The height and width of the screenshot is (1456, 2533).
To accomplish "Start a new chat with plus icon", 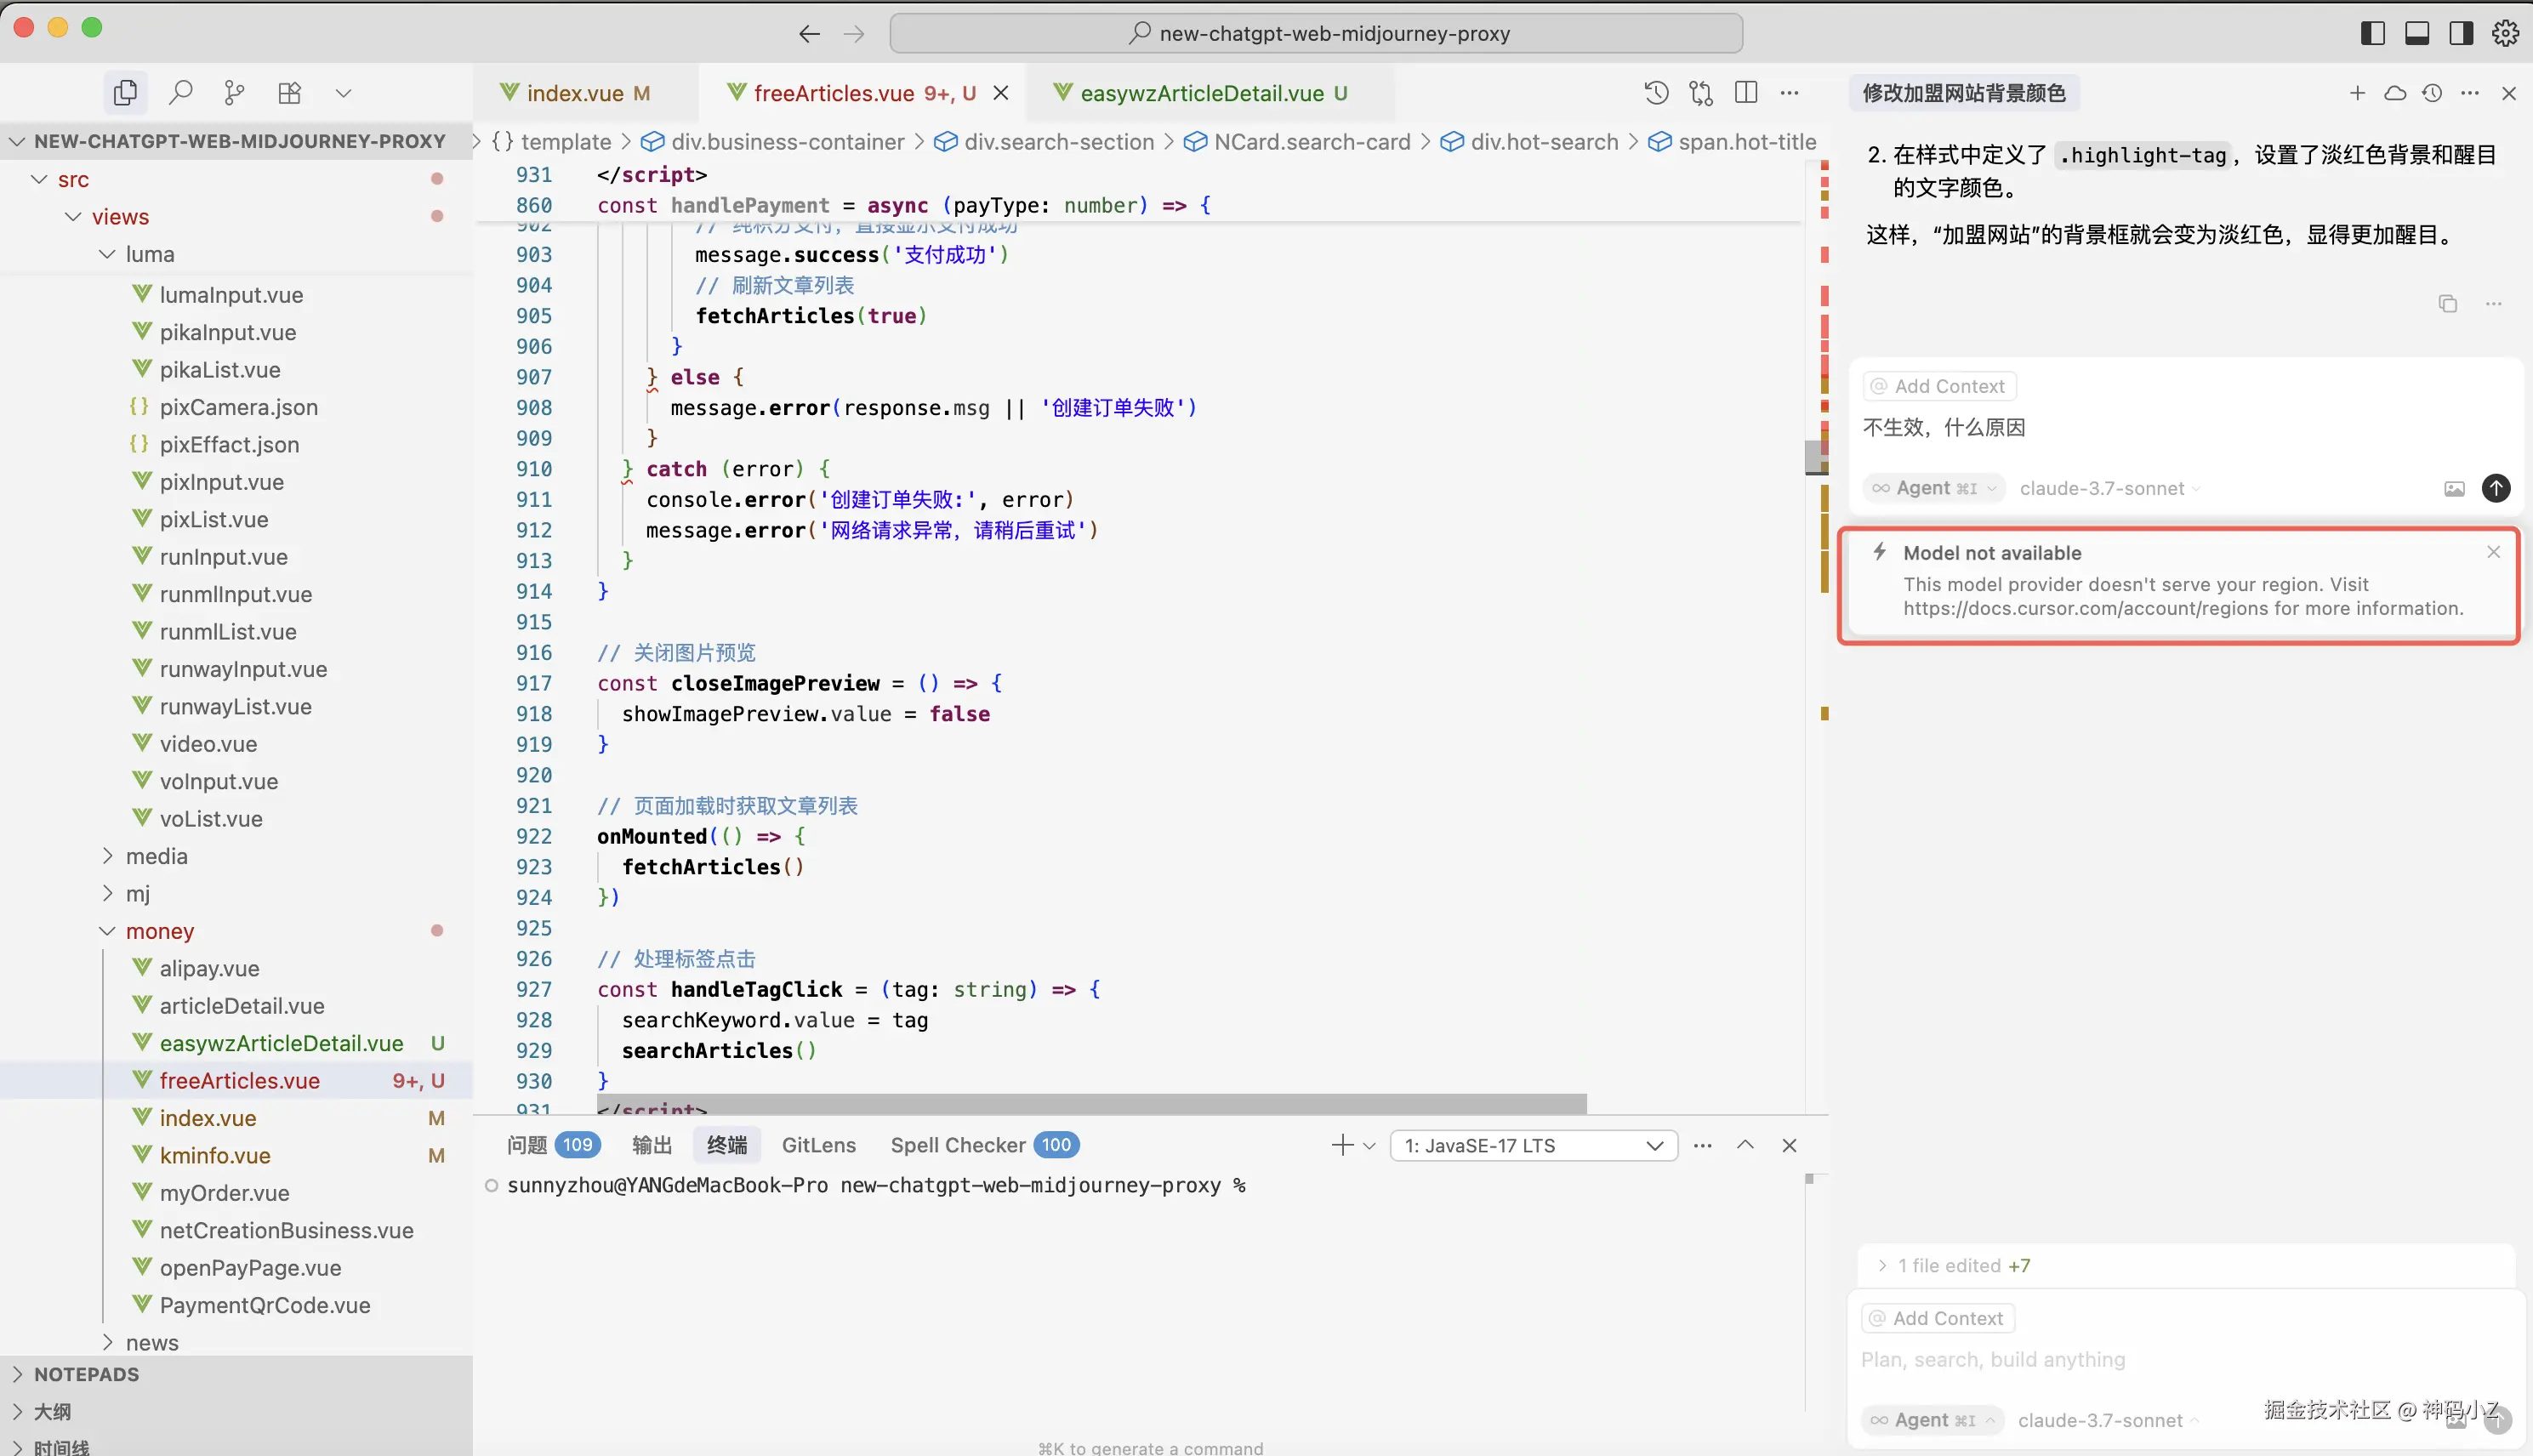I will point(2357,93).
